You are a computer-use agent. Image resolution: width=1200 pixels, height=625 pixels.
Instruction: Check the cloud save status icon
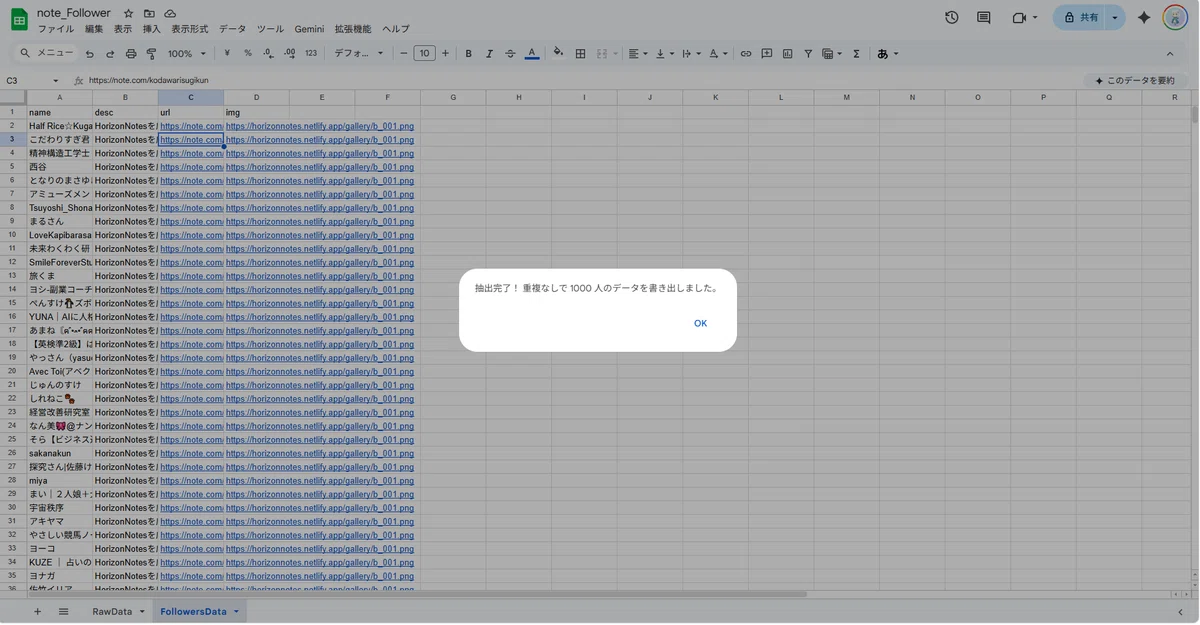[170, 14]
